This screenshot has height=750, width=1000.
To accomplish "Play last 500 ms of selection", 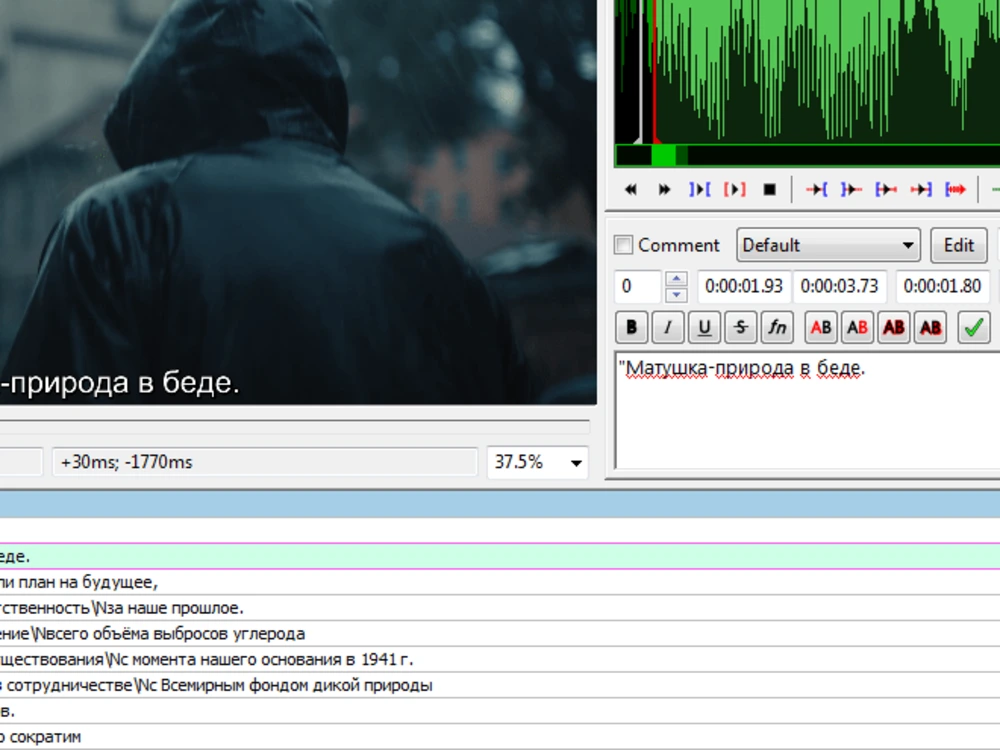I will point(921,189).
